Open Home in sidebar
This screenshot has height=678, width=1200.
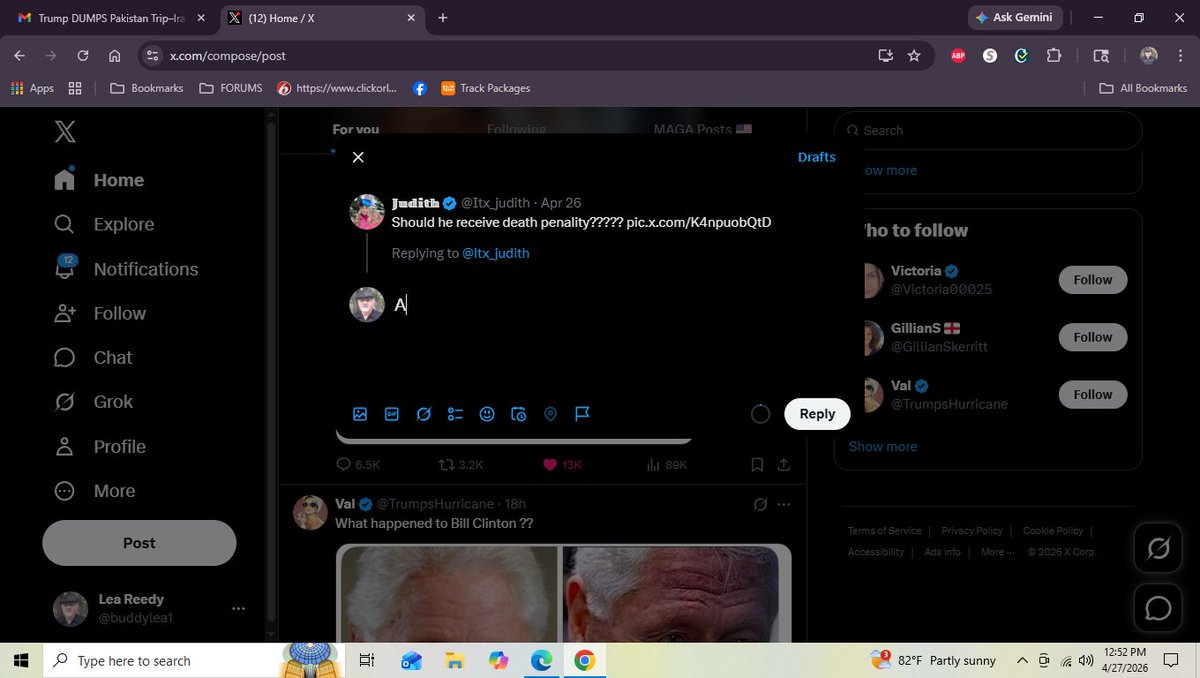pyautogui.click(x=100, y=180)
